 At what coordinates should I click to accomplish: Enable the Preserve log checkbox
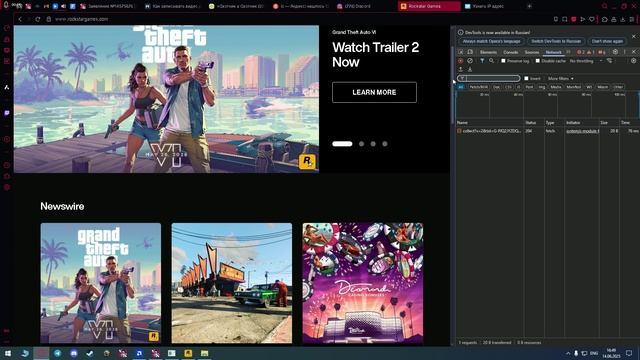(x=503, y=61)
